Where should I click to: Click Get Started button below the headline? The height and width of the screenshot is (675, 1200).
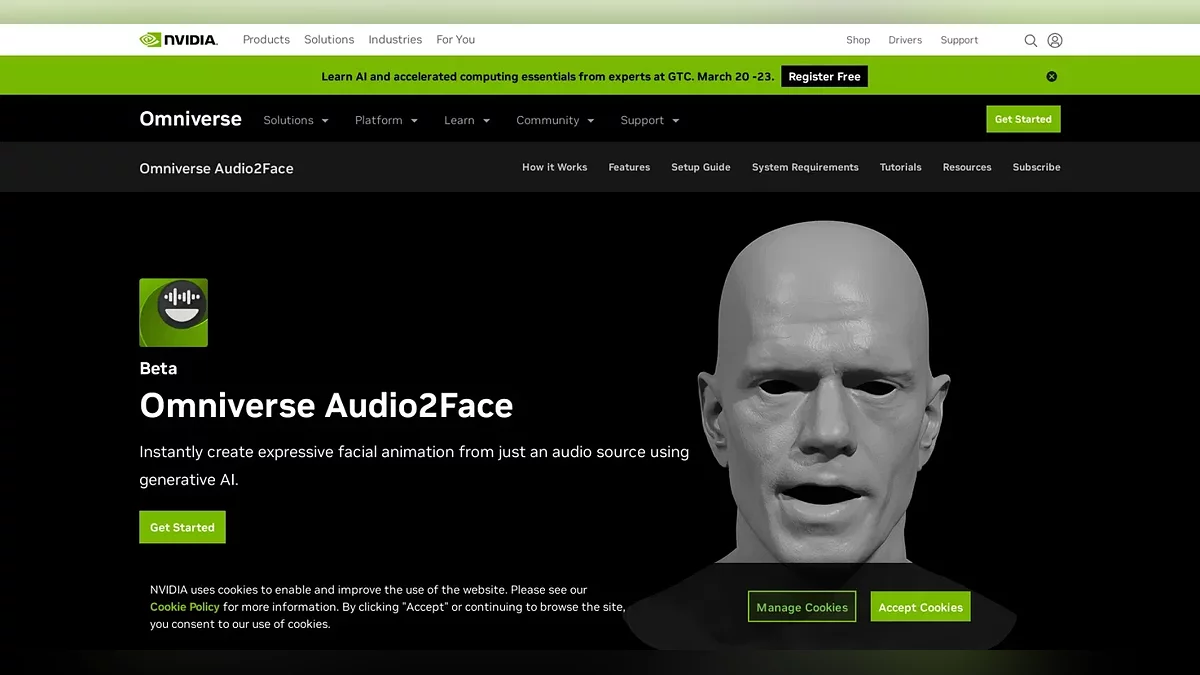pos(182,528)
